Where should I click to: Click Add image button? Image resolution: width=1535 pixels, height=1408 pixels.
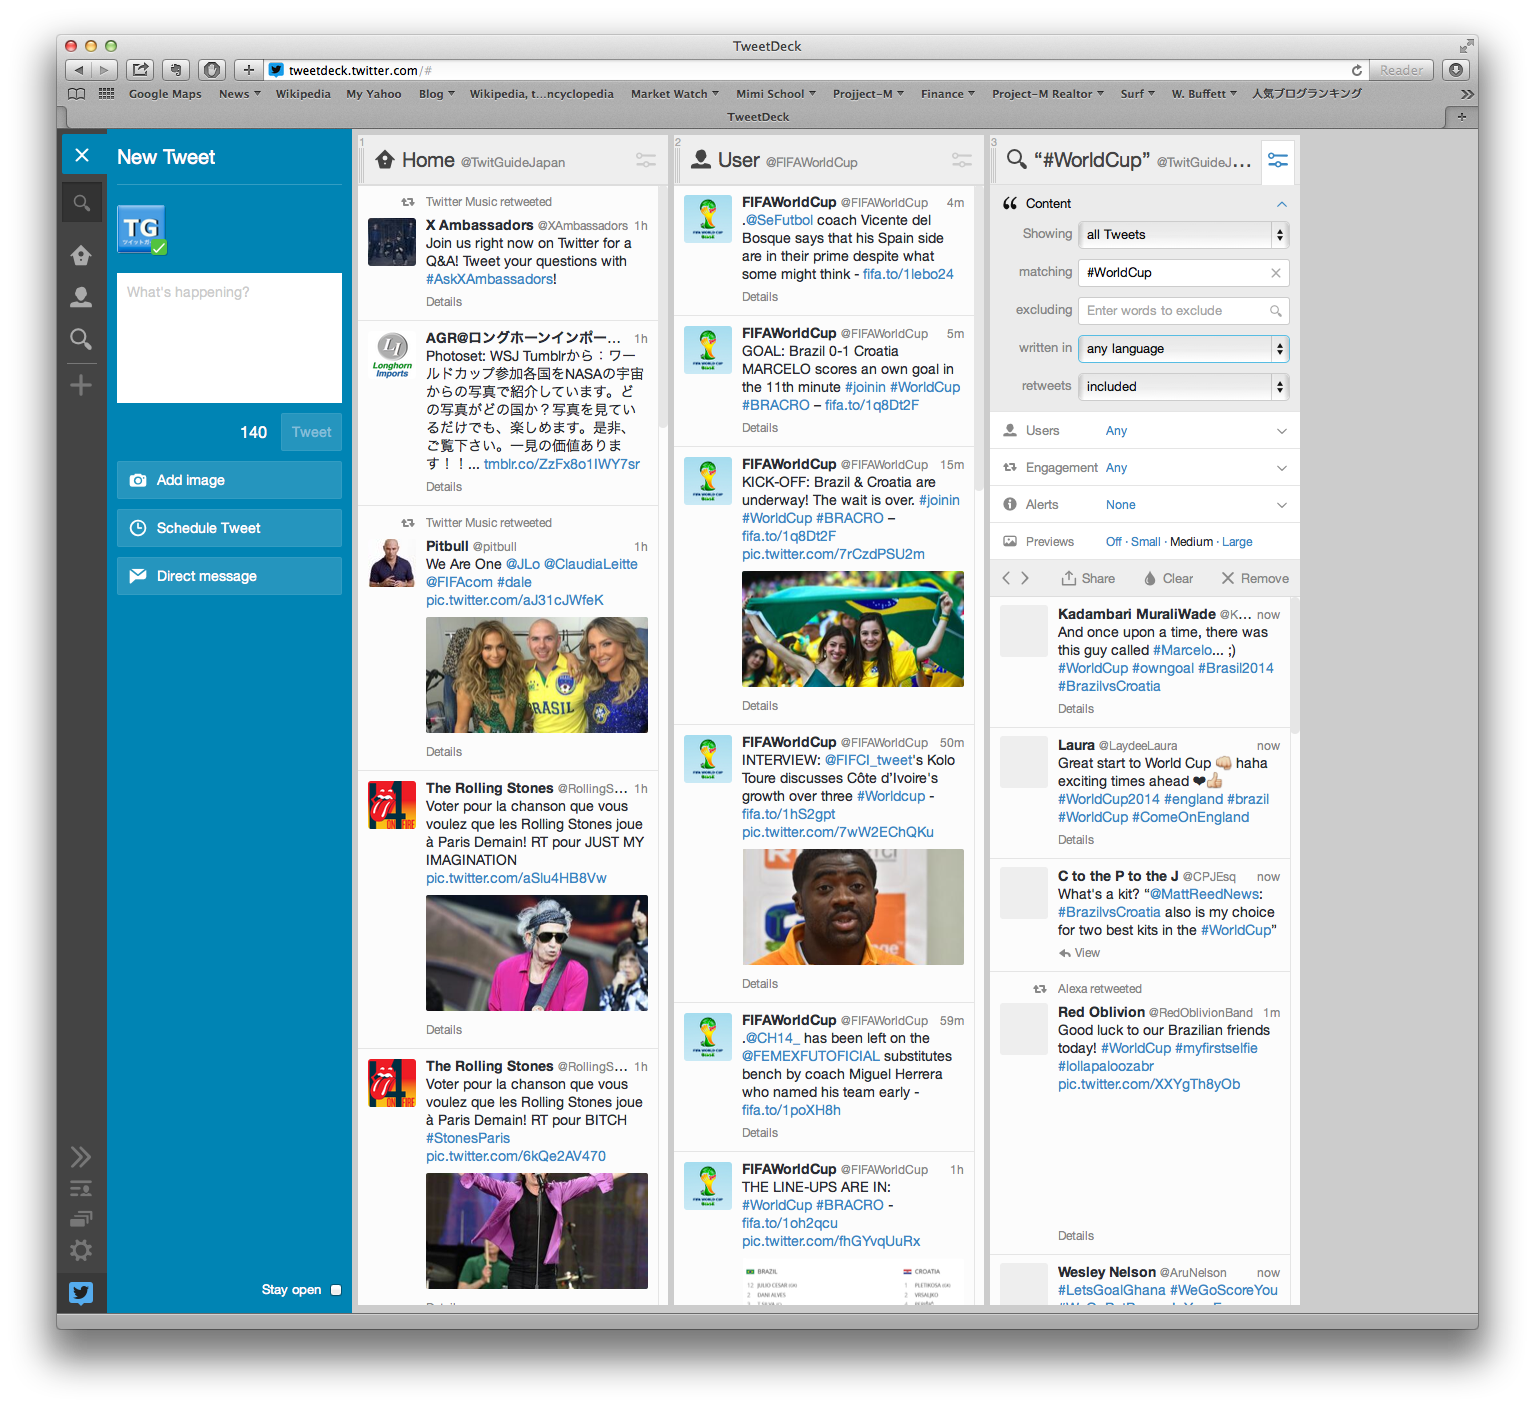[229, 480]
